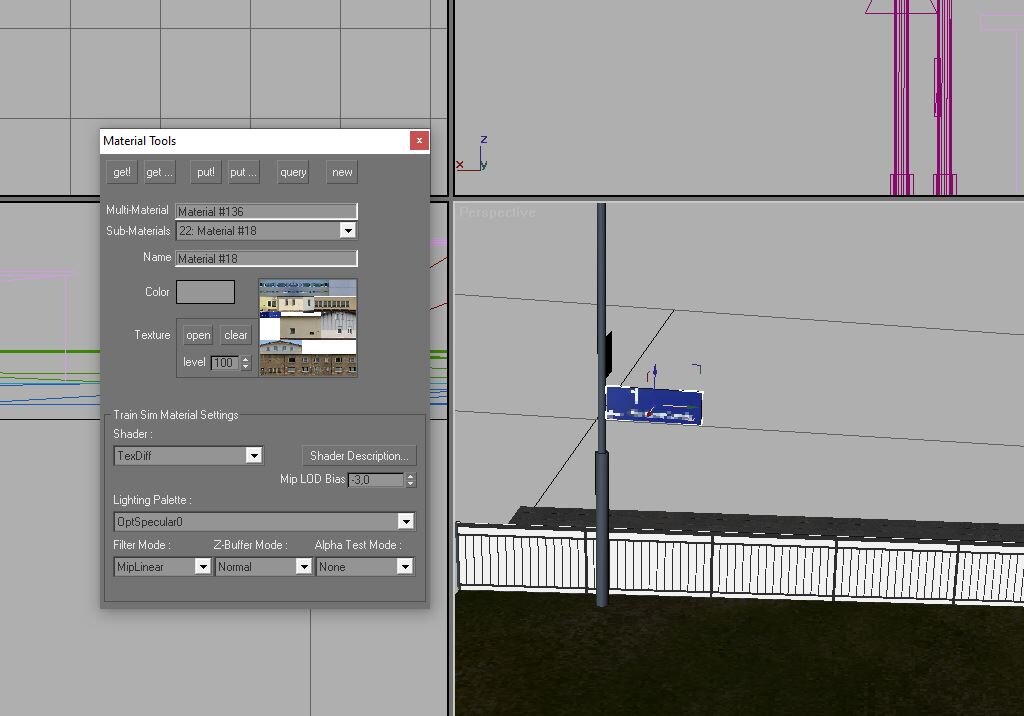Click the 'get!' button
Screen dimensions: 1024x716
coord(121,172)
